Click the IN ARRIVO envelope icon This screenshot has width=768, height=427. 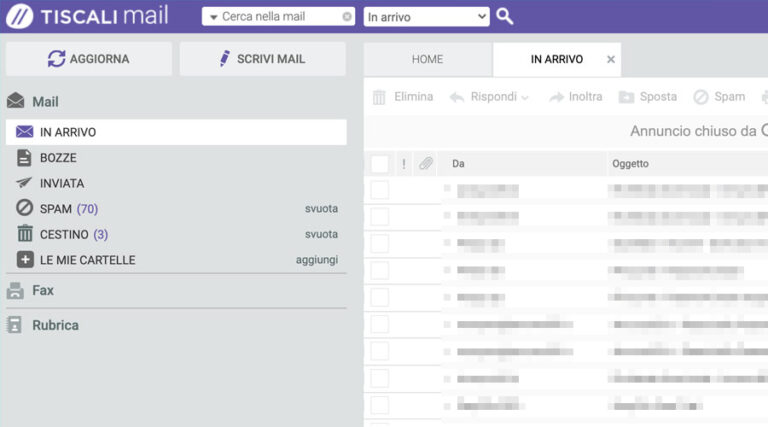coord(24,132)
